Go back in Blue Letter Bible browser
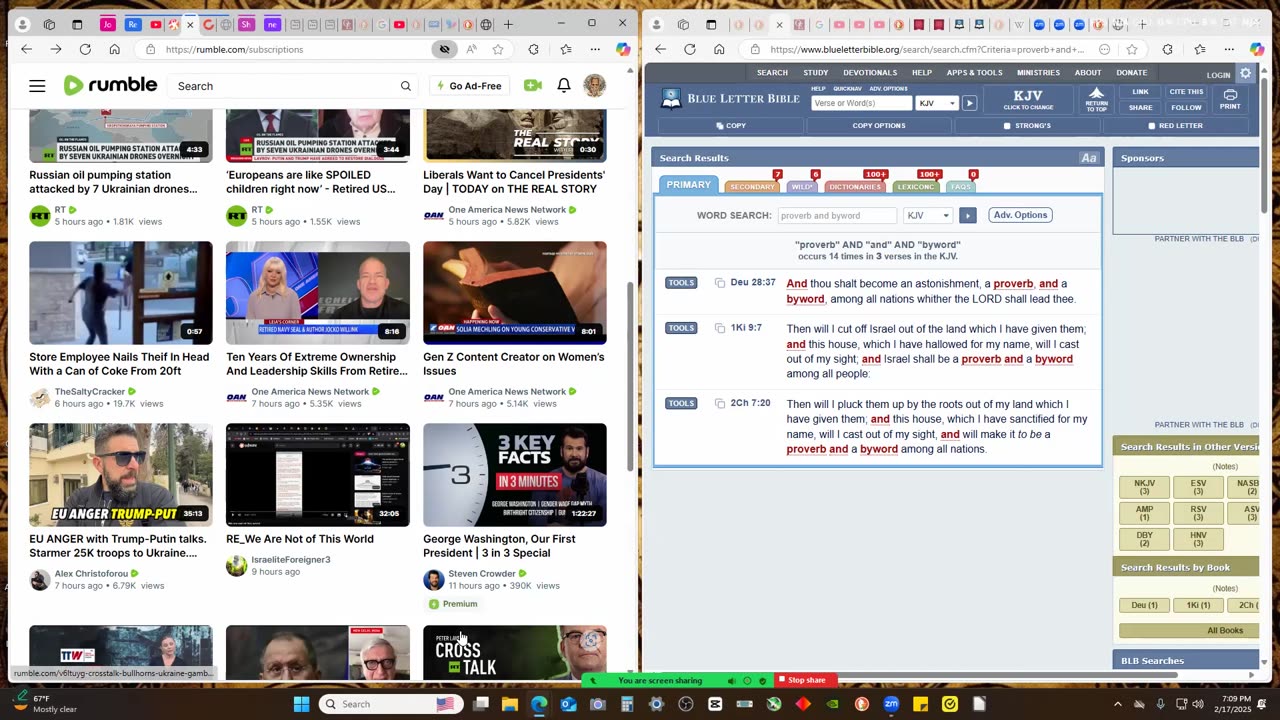This screenshot has width=1280, height=720. [660, 49]
